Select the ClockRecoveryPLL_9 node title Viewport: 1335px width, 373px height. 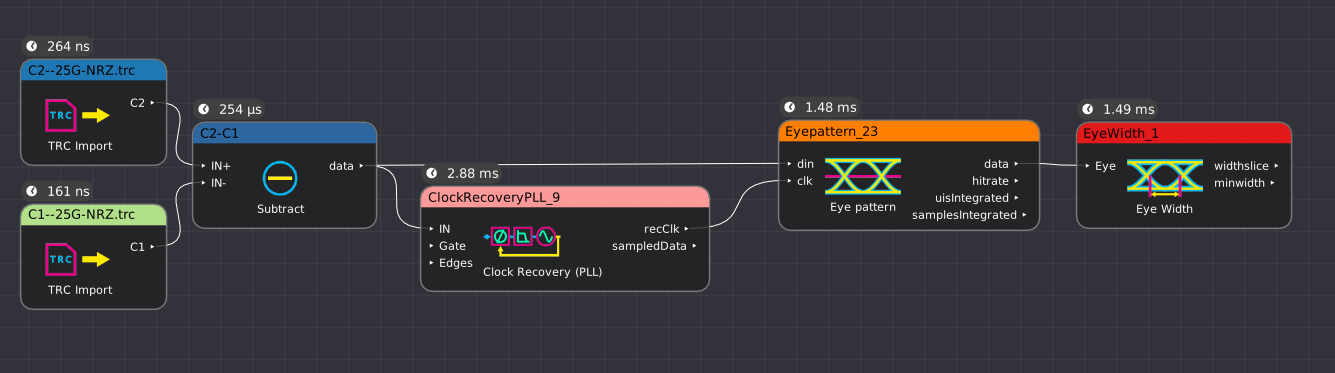[x=565, y=197]
